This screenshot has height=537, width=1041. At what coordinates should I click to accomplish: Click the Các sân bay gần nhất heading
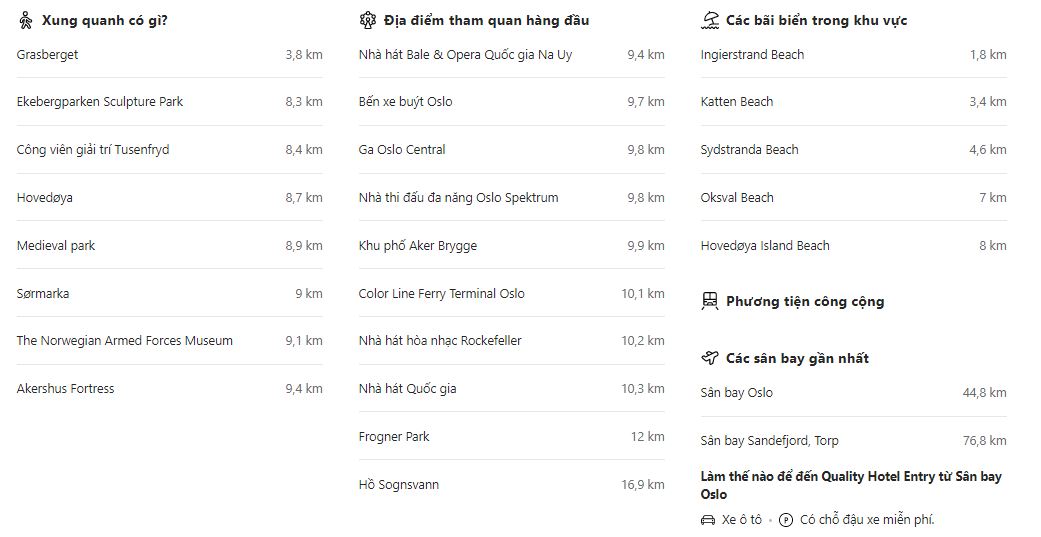coord(797,358)
